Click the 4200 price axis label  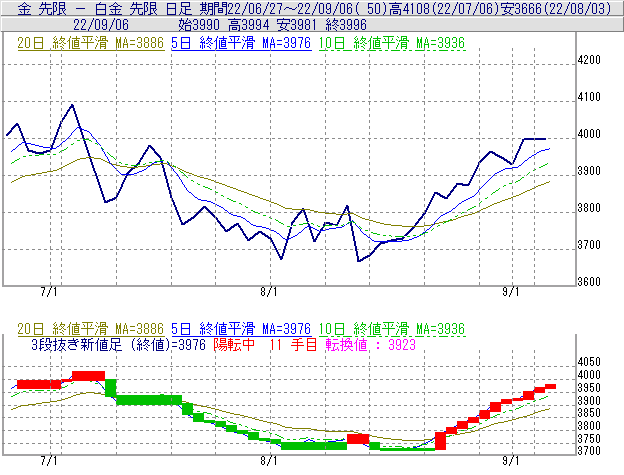point(589,60)
